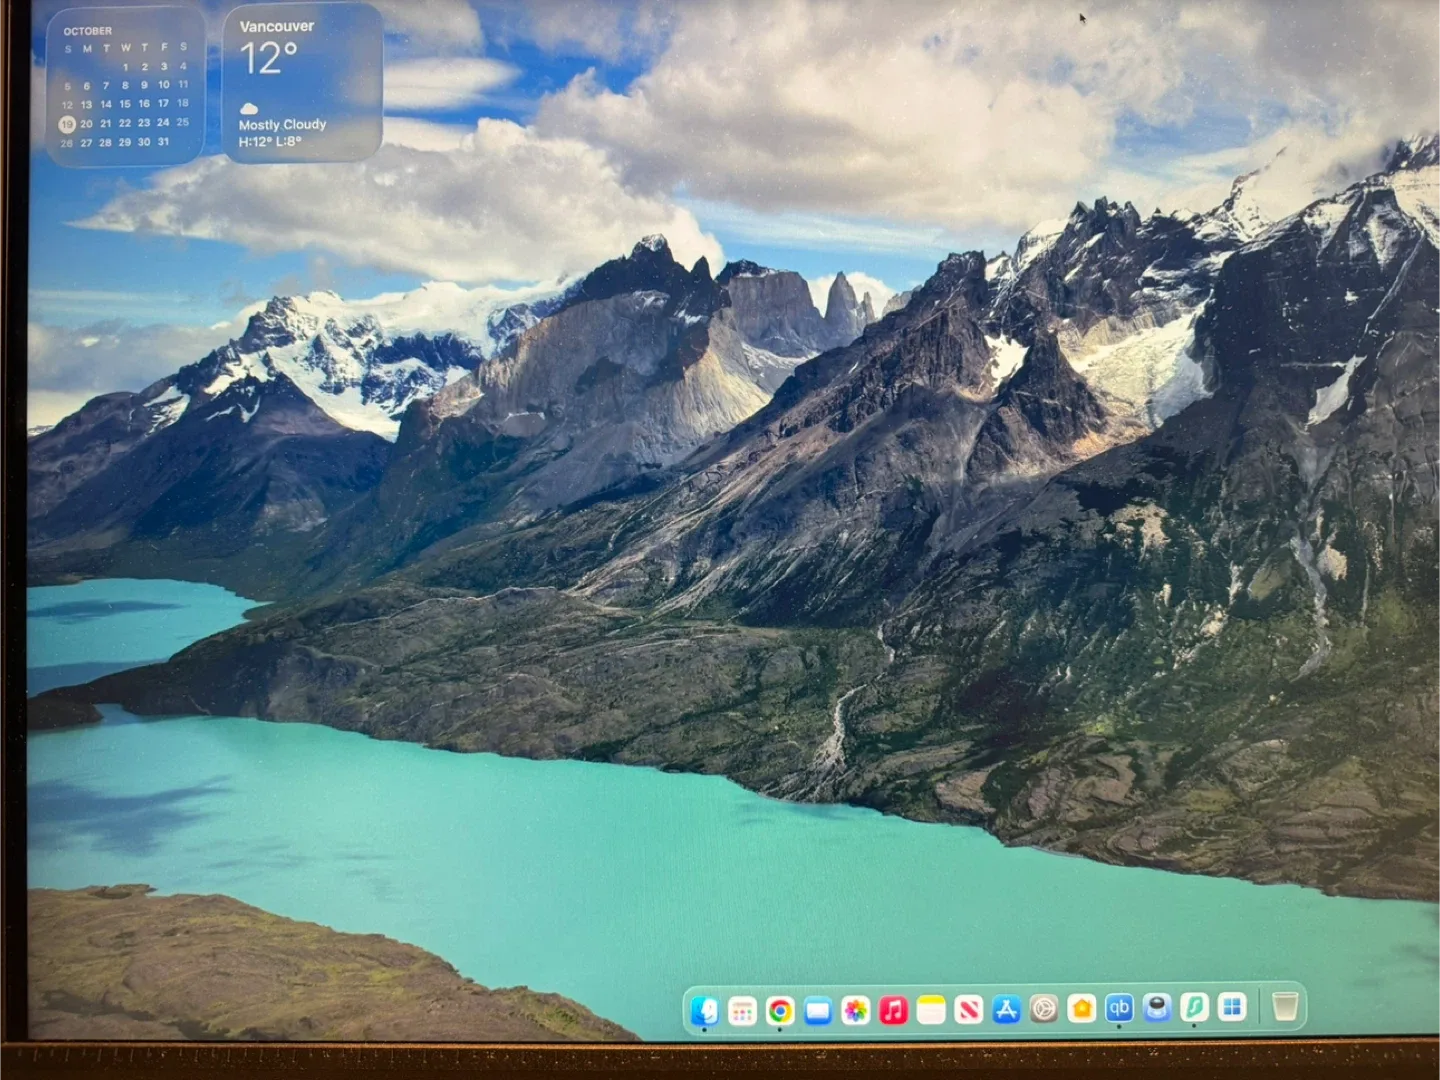
Task: Open System Settings from the Dock
Action: 1045,1010
